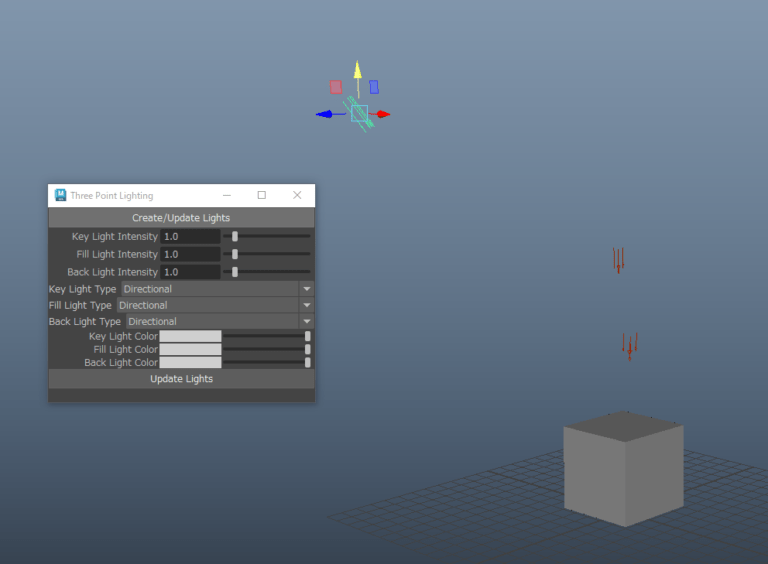This screenshot has width=768, height=564.
Task: Expand the Fill Light Type dropdown
Action: tap(214, 305)
